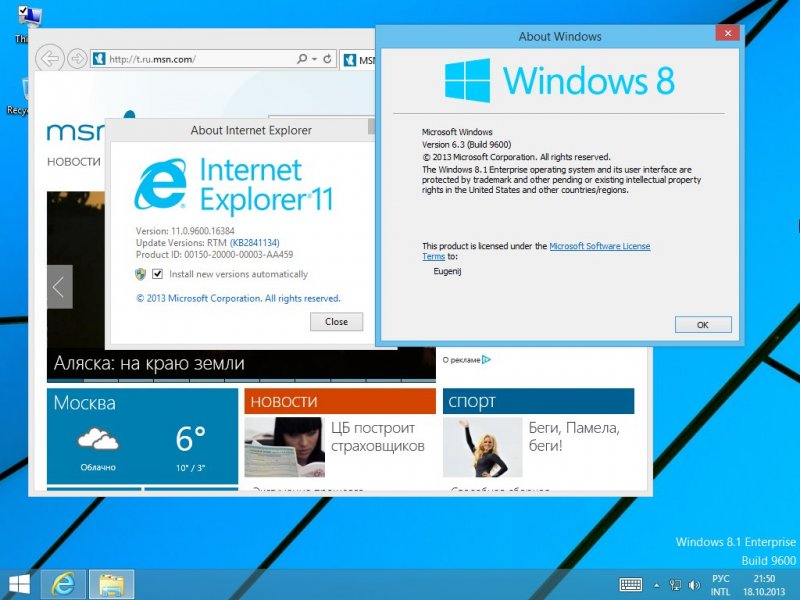Click the UAC shield icon beside the checkbox
Viewport: 800px width, 600px height.
[x=140, y=274]
